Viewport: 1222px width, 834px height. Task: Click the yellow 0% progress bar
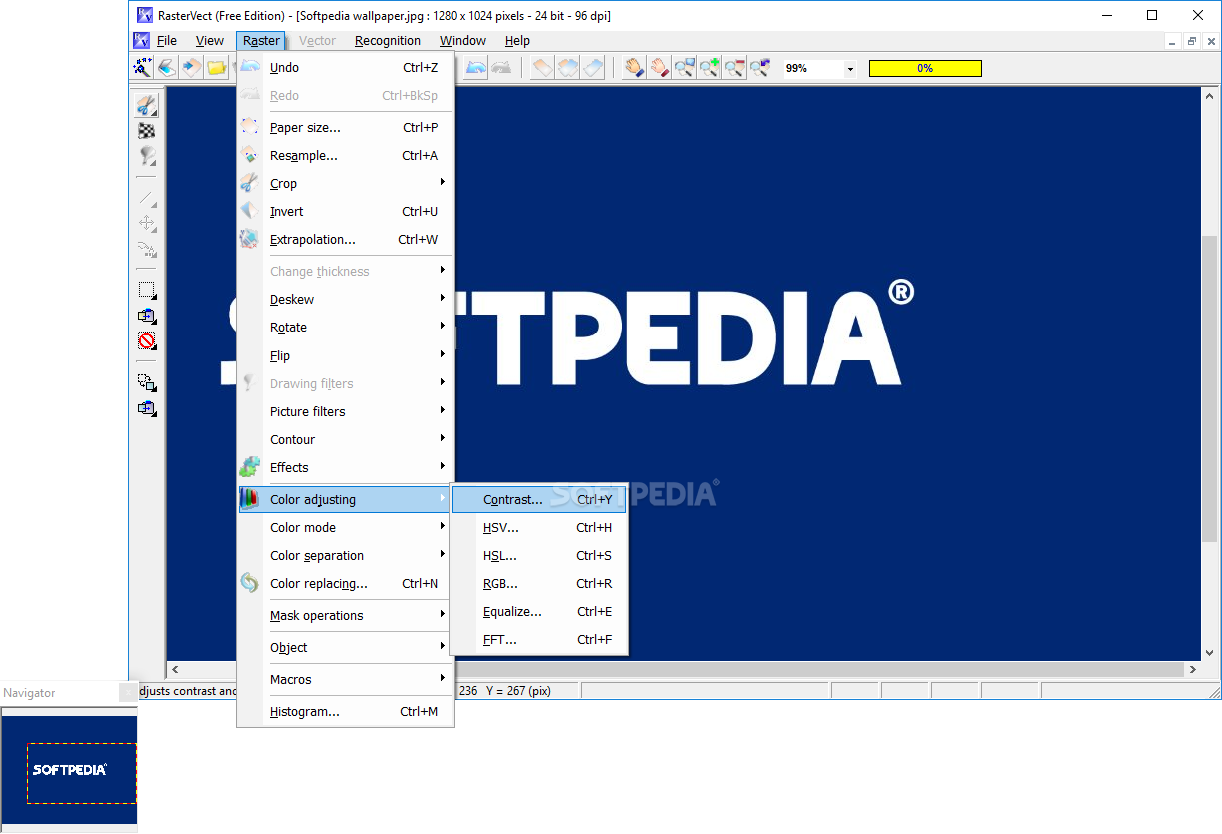[925, 68]
